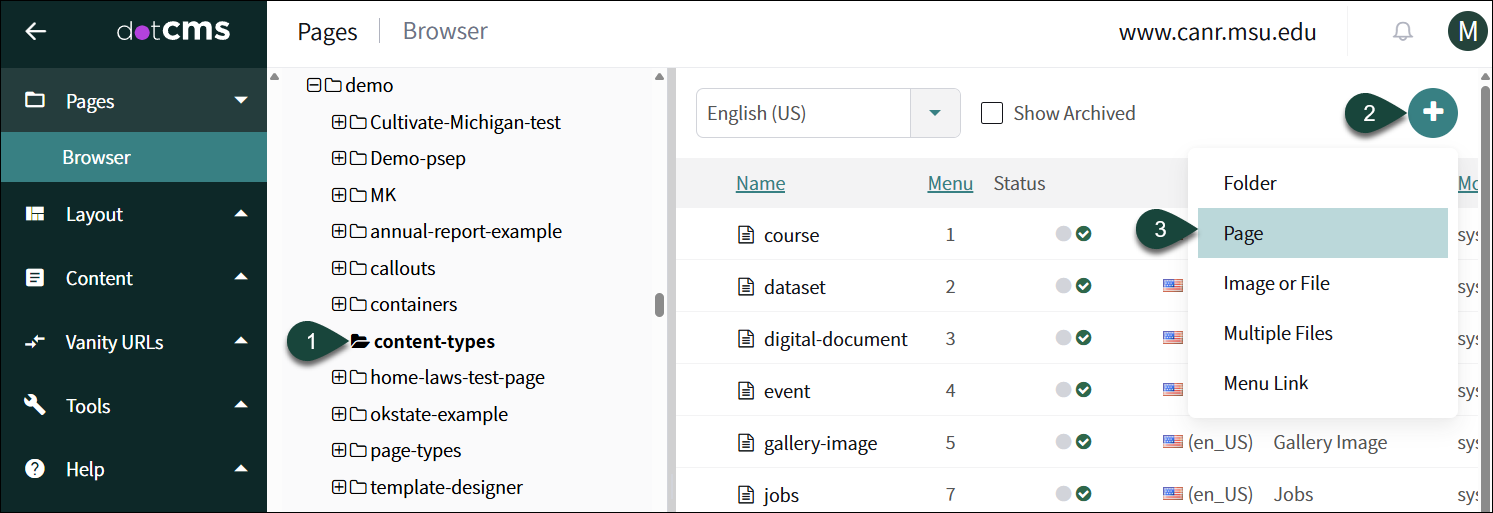Enable the Show Archived checkbox
1493x513 pixels.
[992, 113]
